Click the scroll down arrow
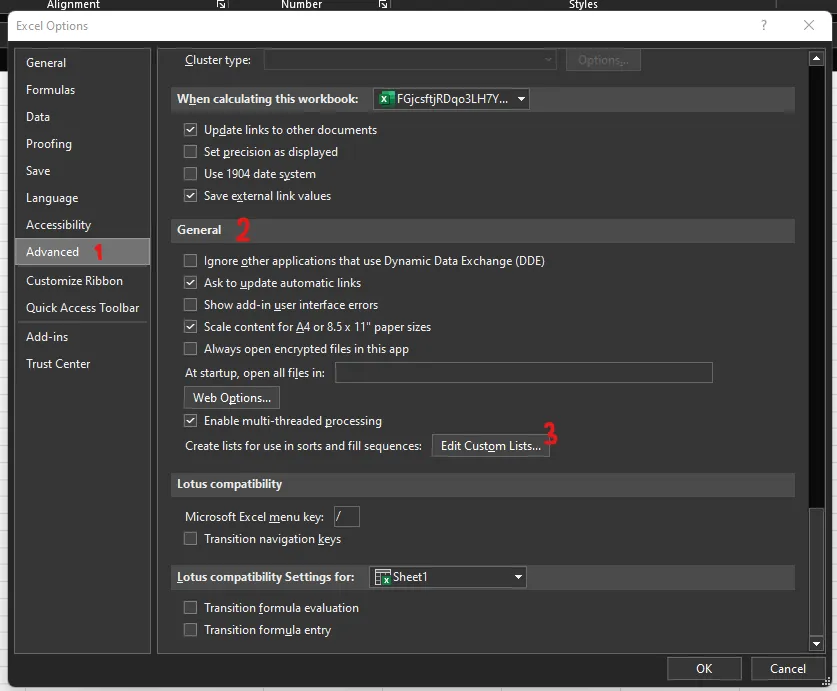The width and height of the screenshot is (837, 691). (816, 643)
